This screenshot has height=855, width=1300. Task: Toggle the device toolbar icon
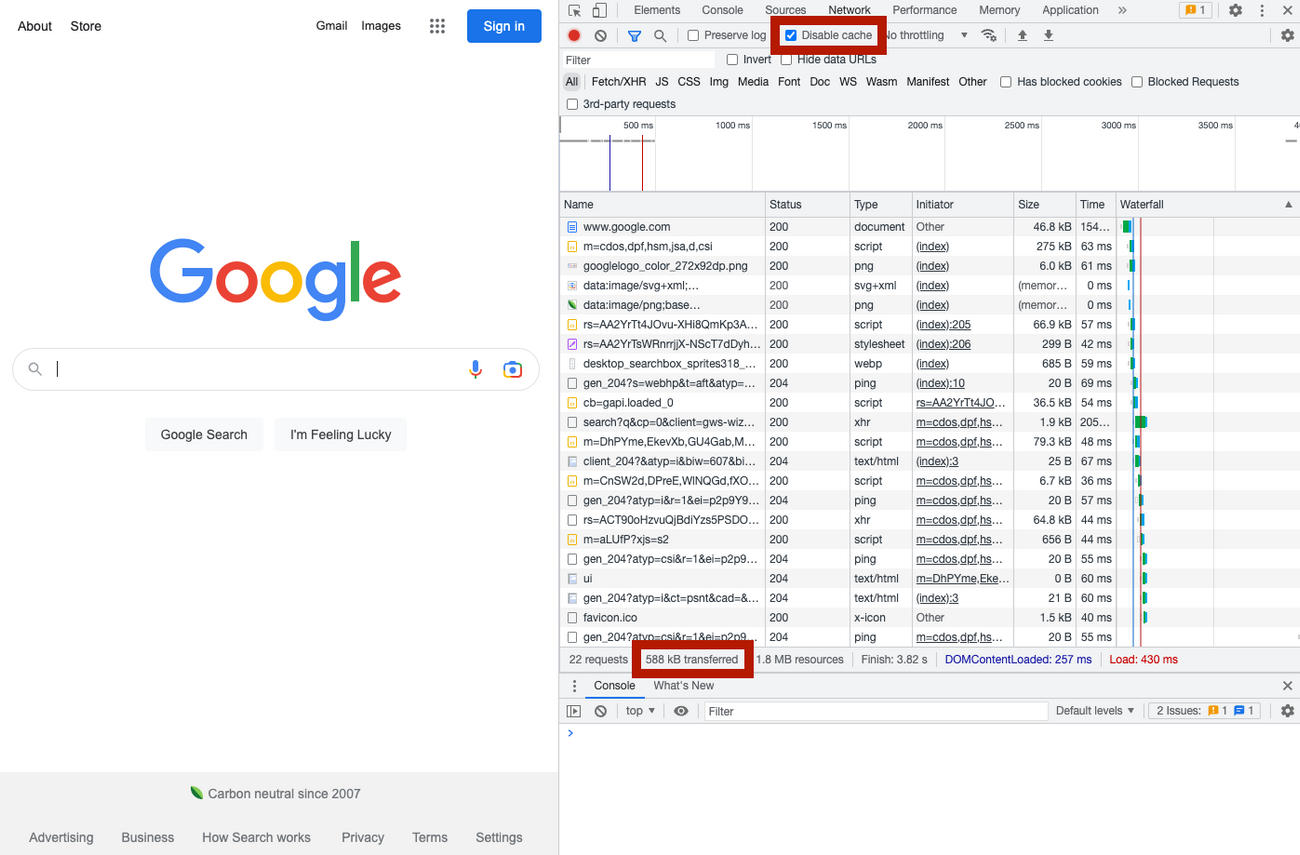(x=599, y=11)
